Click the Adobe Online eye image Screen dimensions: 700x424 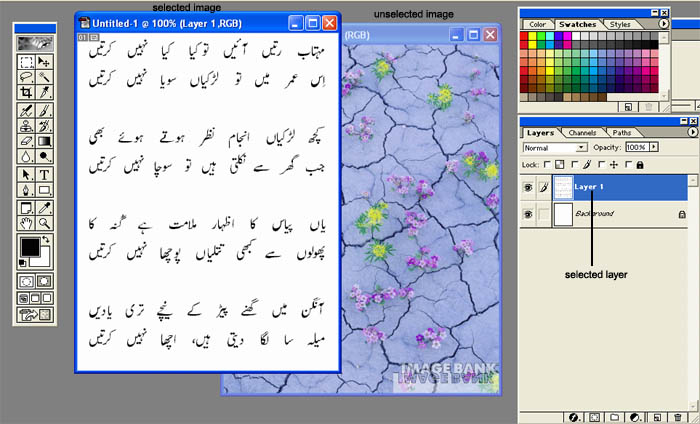[x=35, y=43]
